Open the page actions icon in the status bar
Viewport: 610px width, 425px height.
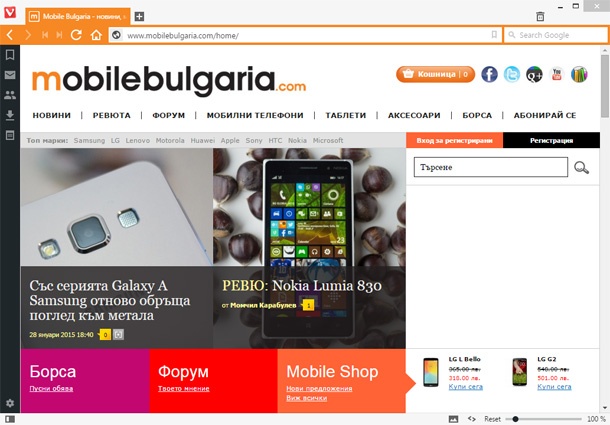(472, 419)
